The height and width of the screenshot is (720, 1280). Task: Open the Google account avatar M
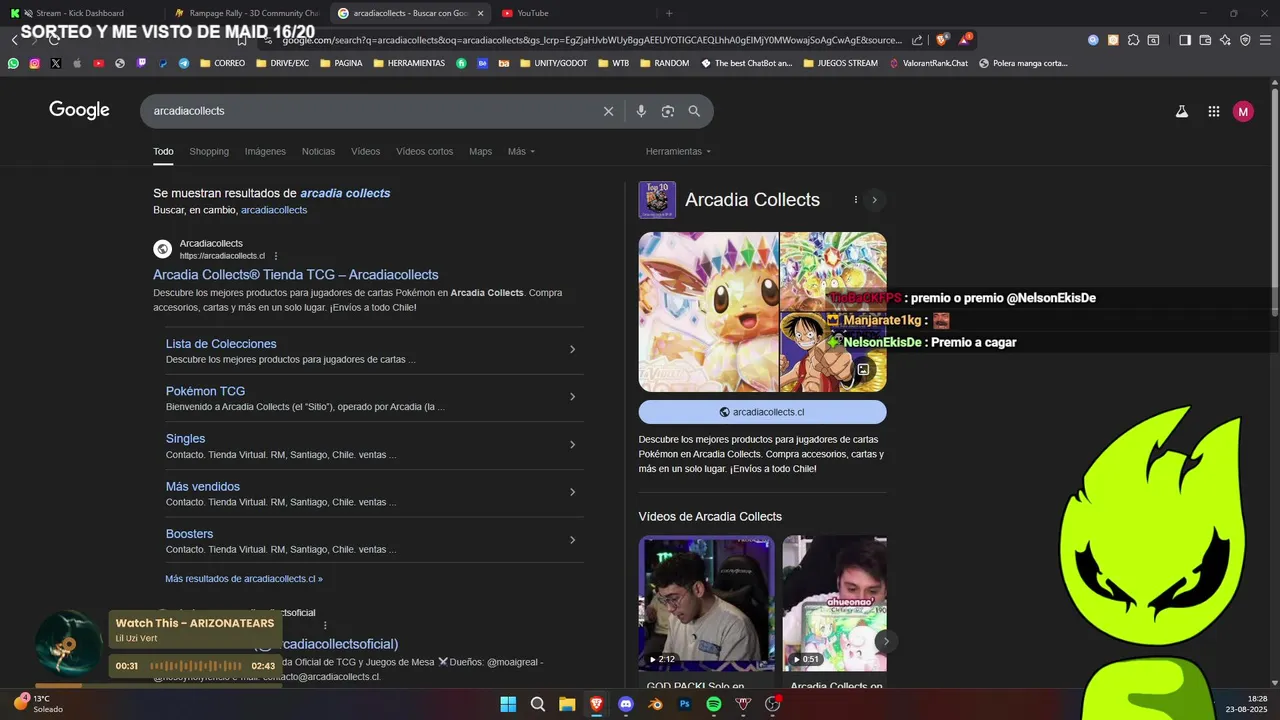pos(1243,112)
